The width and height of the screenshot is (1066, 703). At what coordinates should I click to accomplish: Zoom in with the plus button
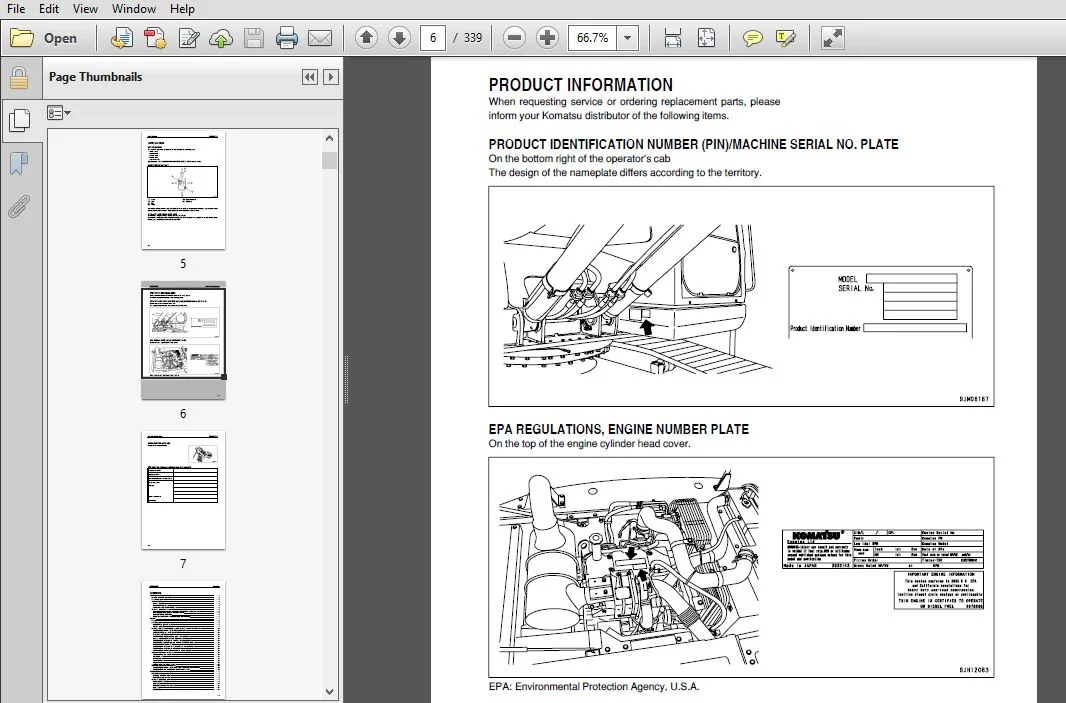(547, 38)
